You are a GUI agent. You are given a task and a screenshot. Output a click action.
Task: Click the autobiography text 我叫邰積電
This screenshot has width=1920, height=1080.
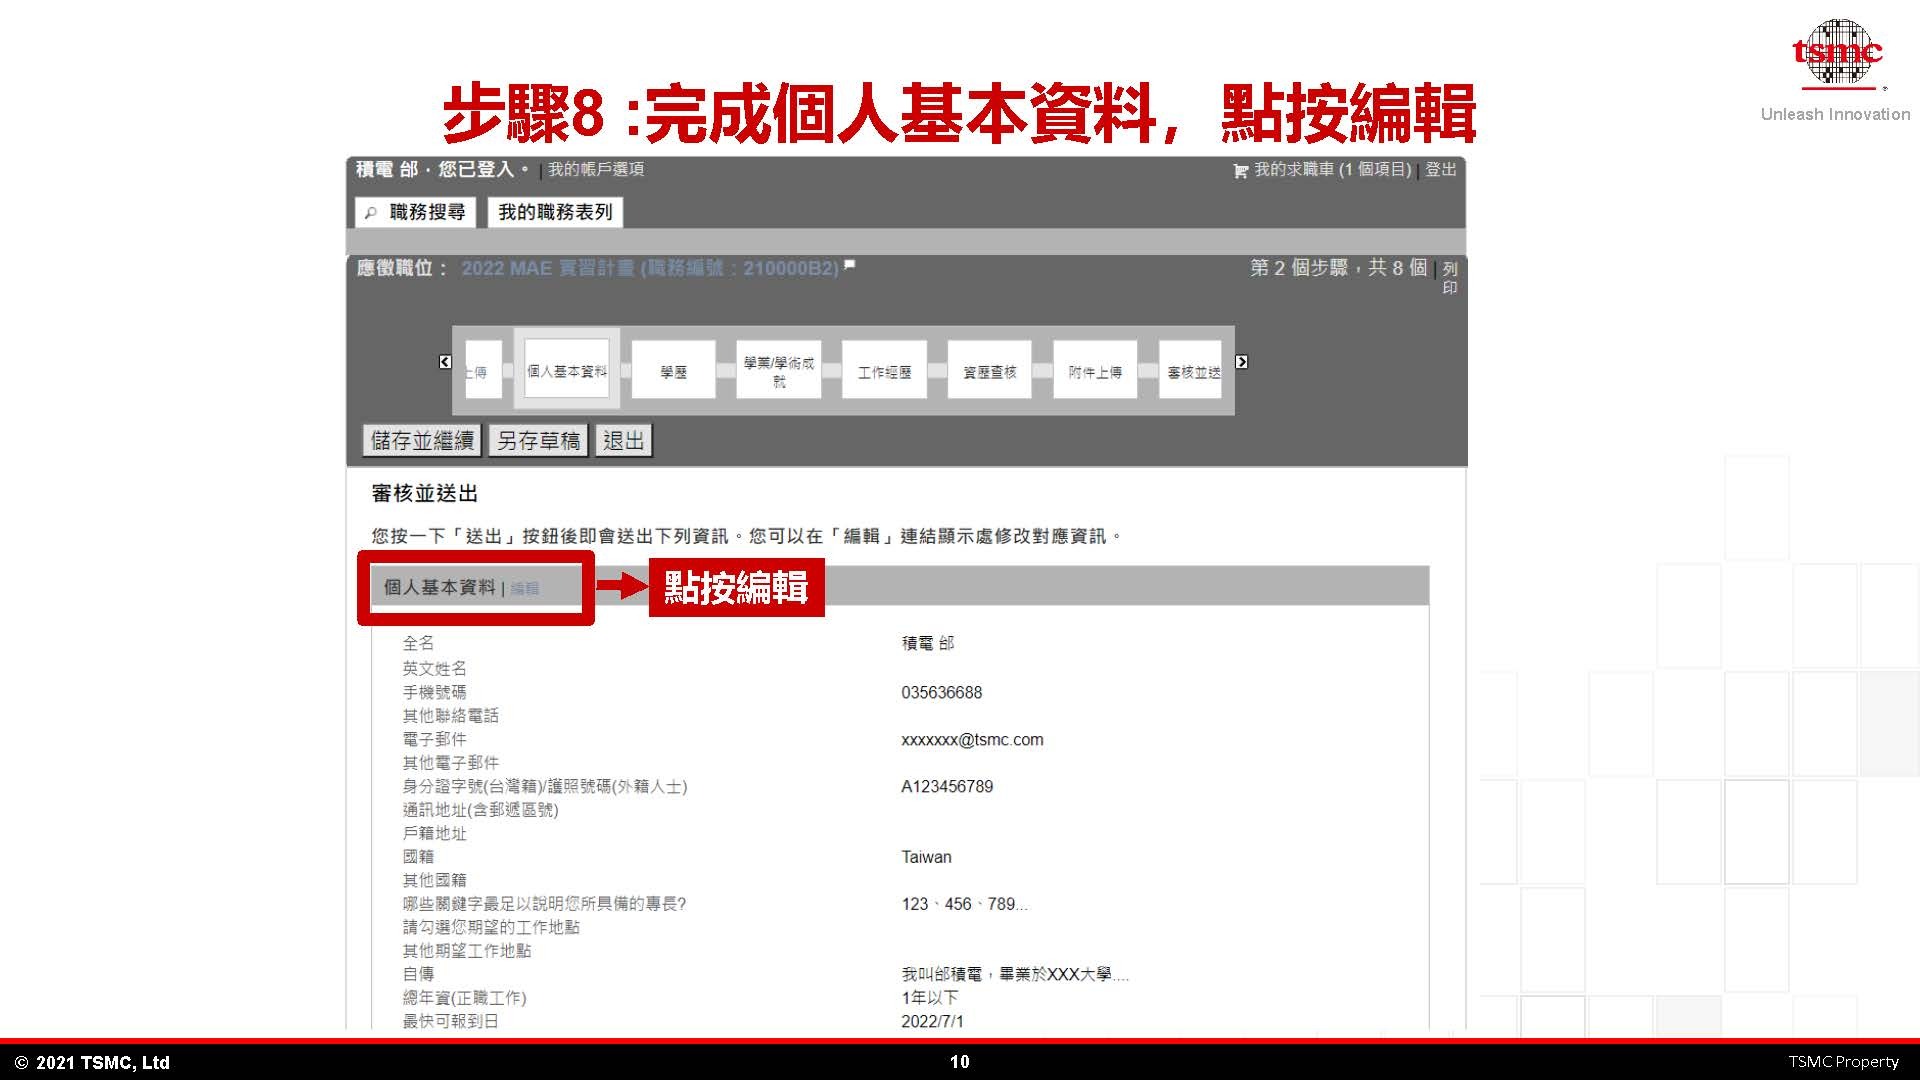[1015, 974]
